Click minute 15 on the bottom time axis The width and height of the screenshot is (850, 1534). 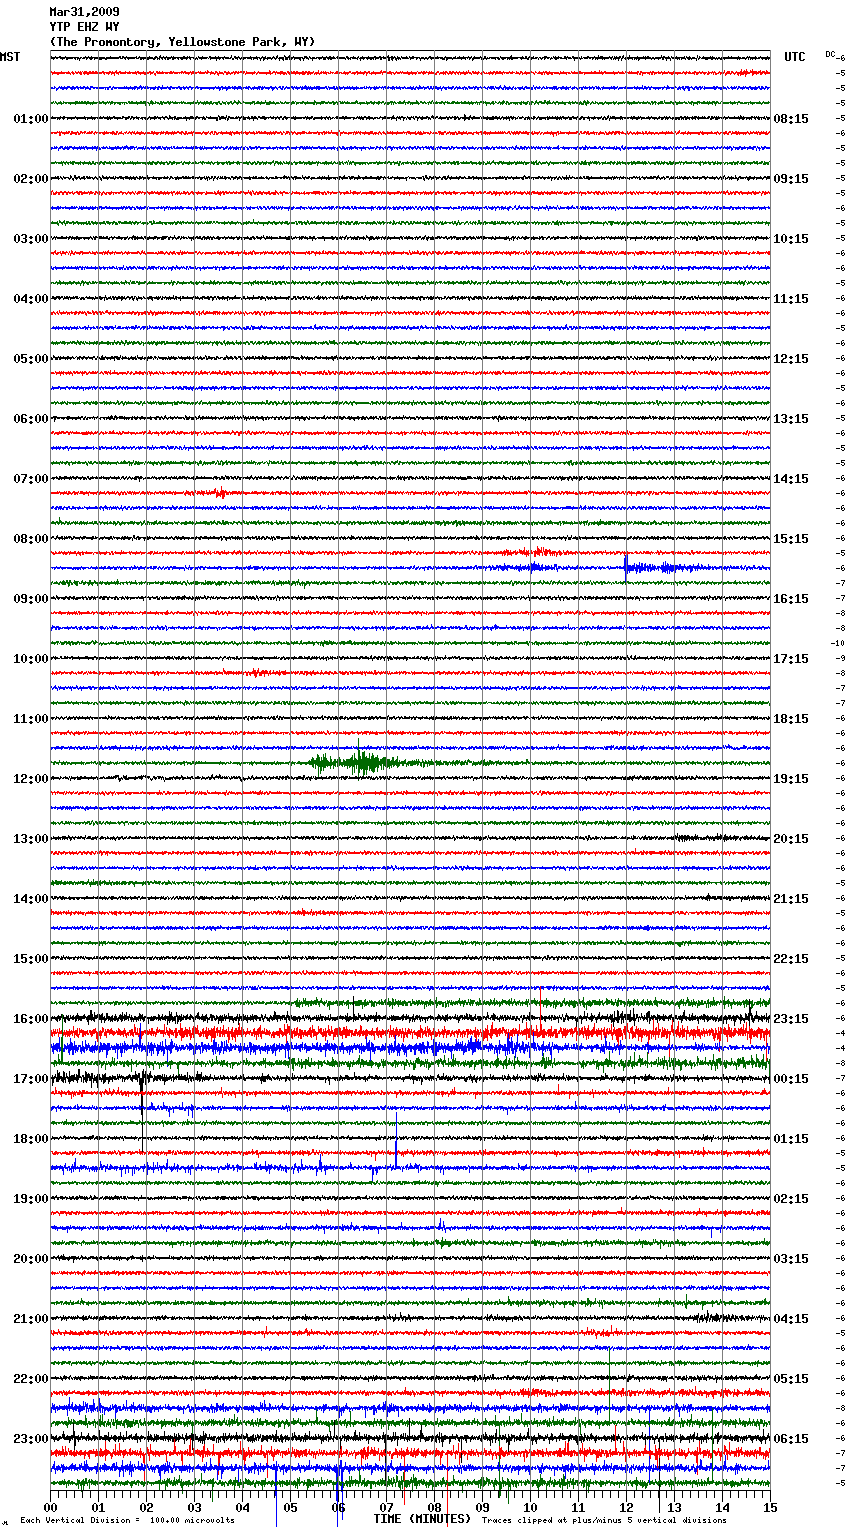[x=770, y=1507]
